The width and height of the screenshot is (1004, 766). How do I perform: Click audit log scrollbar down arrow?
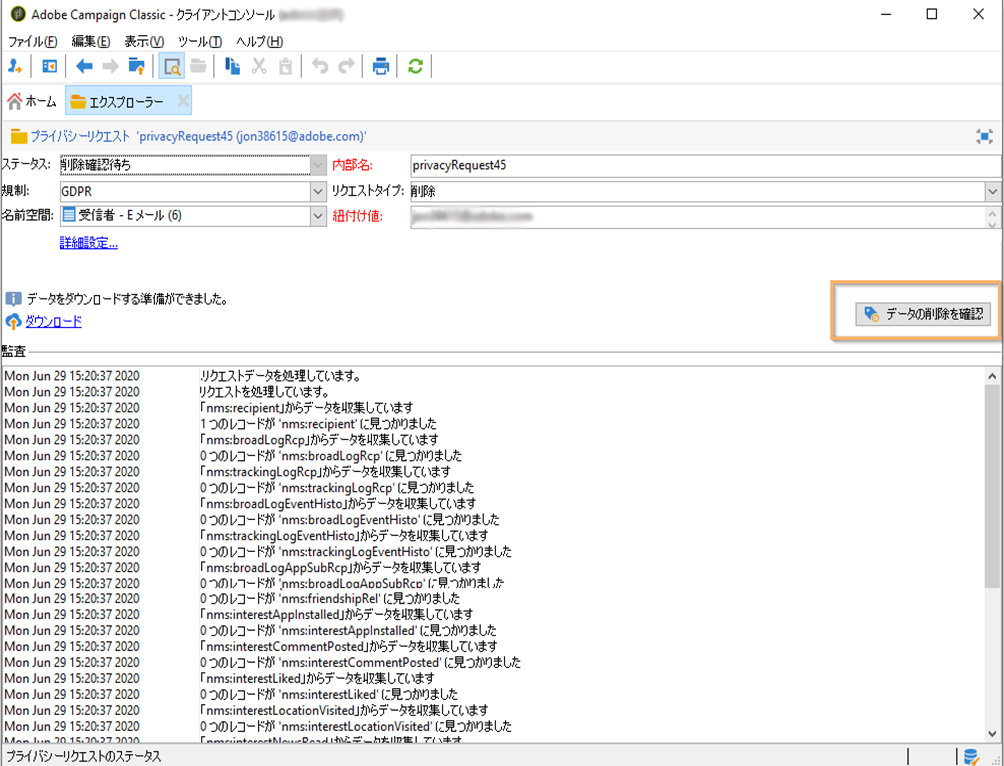click(x=992, y=735)
